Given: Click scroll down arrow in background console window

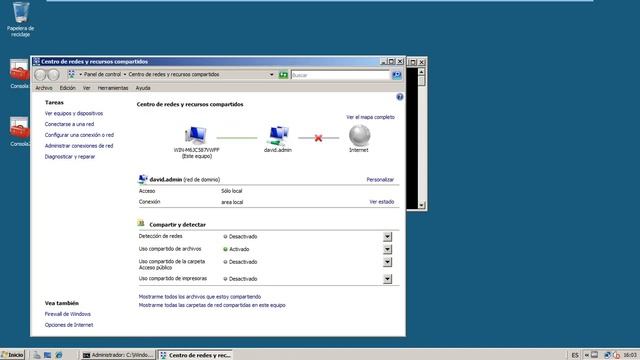Looking at the screenshot, I should point(421,205).
